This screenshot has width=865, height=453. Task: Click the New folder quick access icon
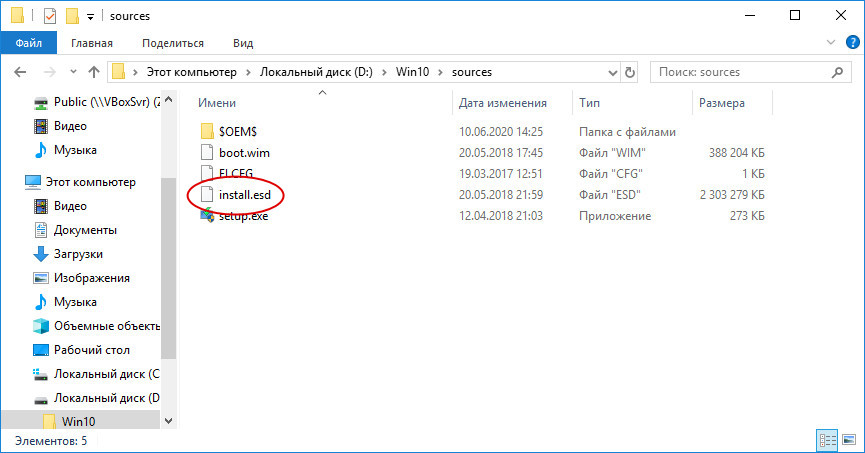(x=72, y=16)
